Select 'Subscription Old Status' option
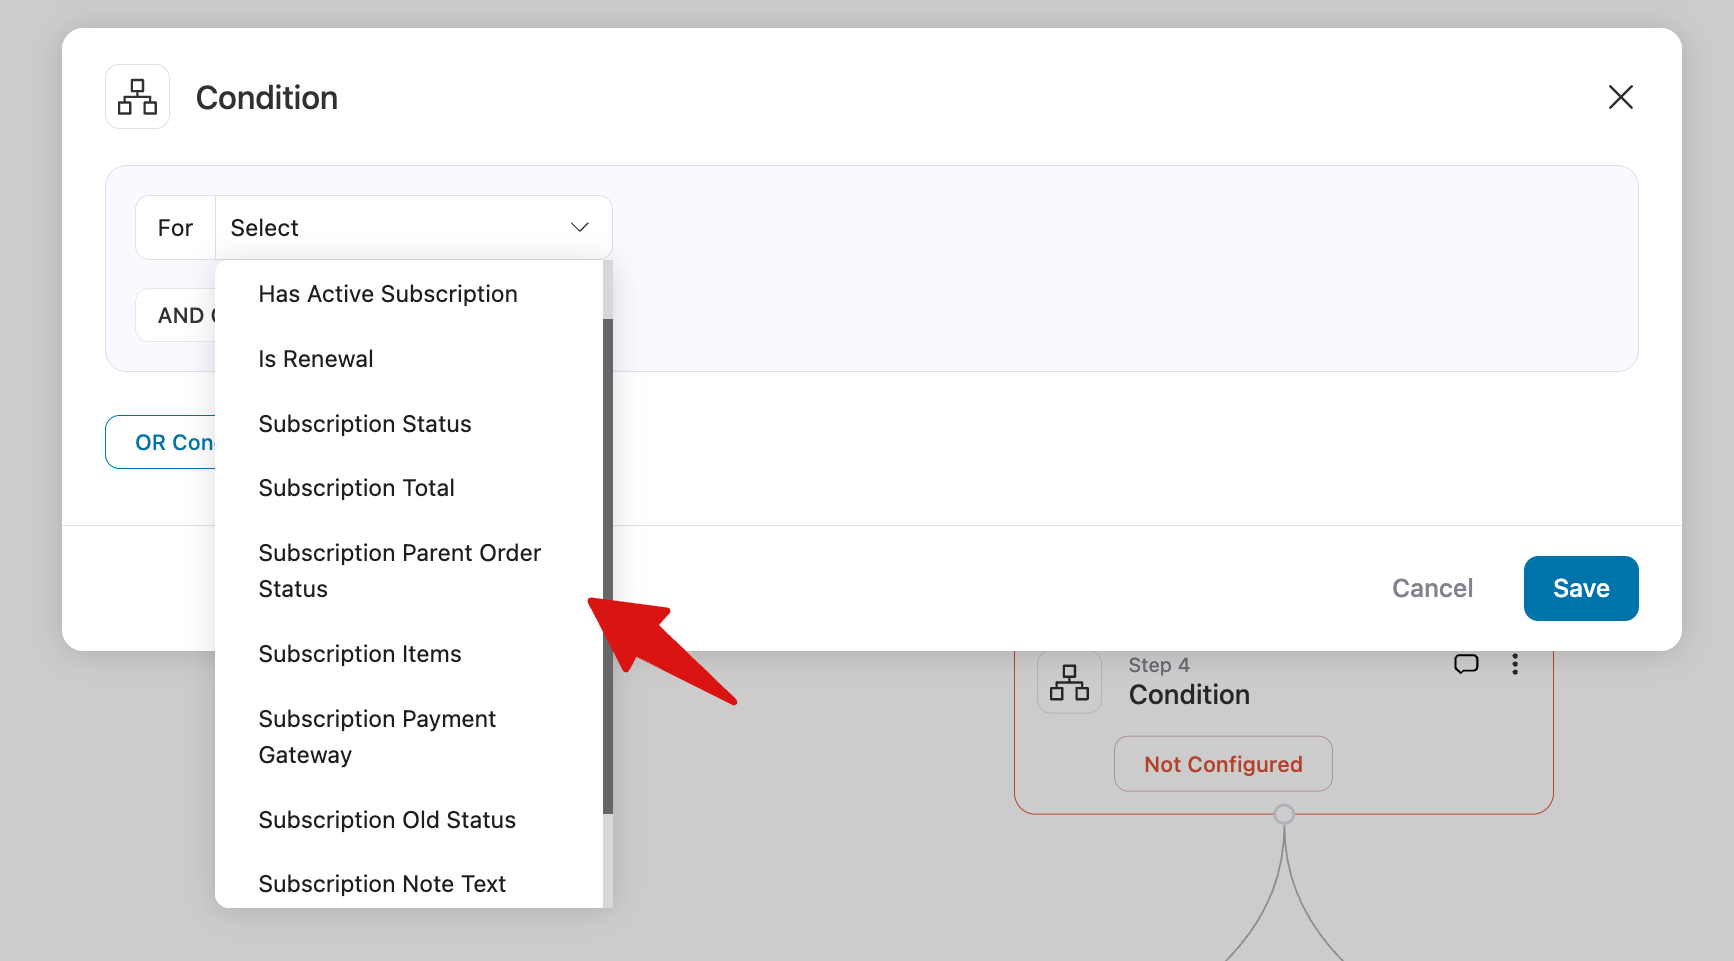The width and height of the screenshot is (1734, 961). [x=387, y=819]
